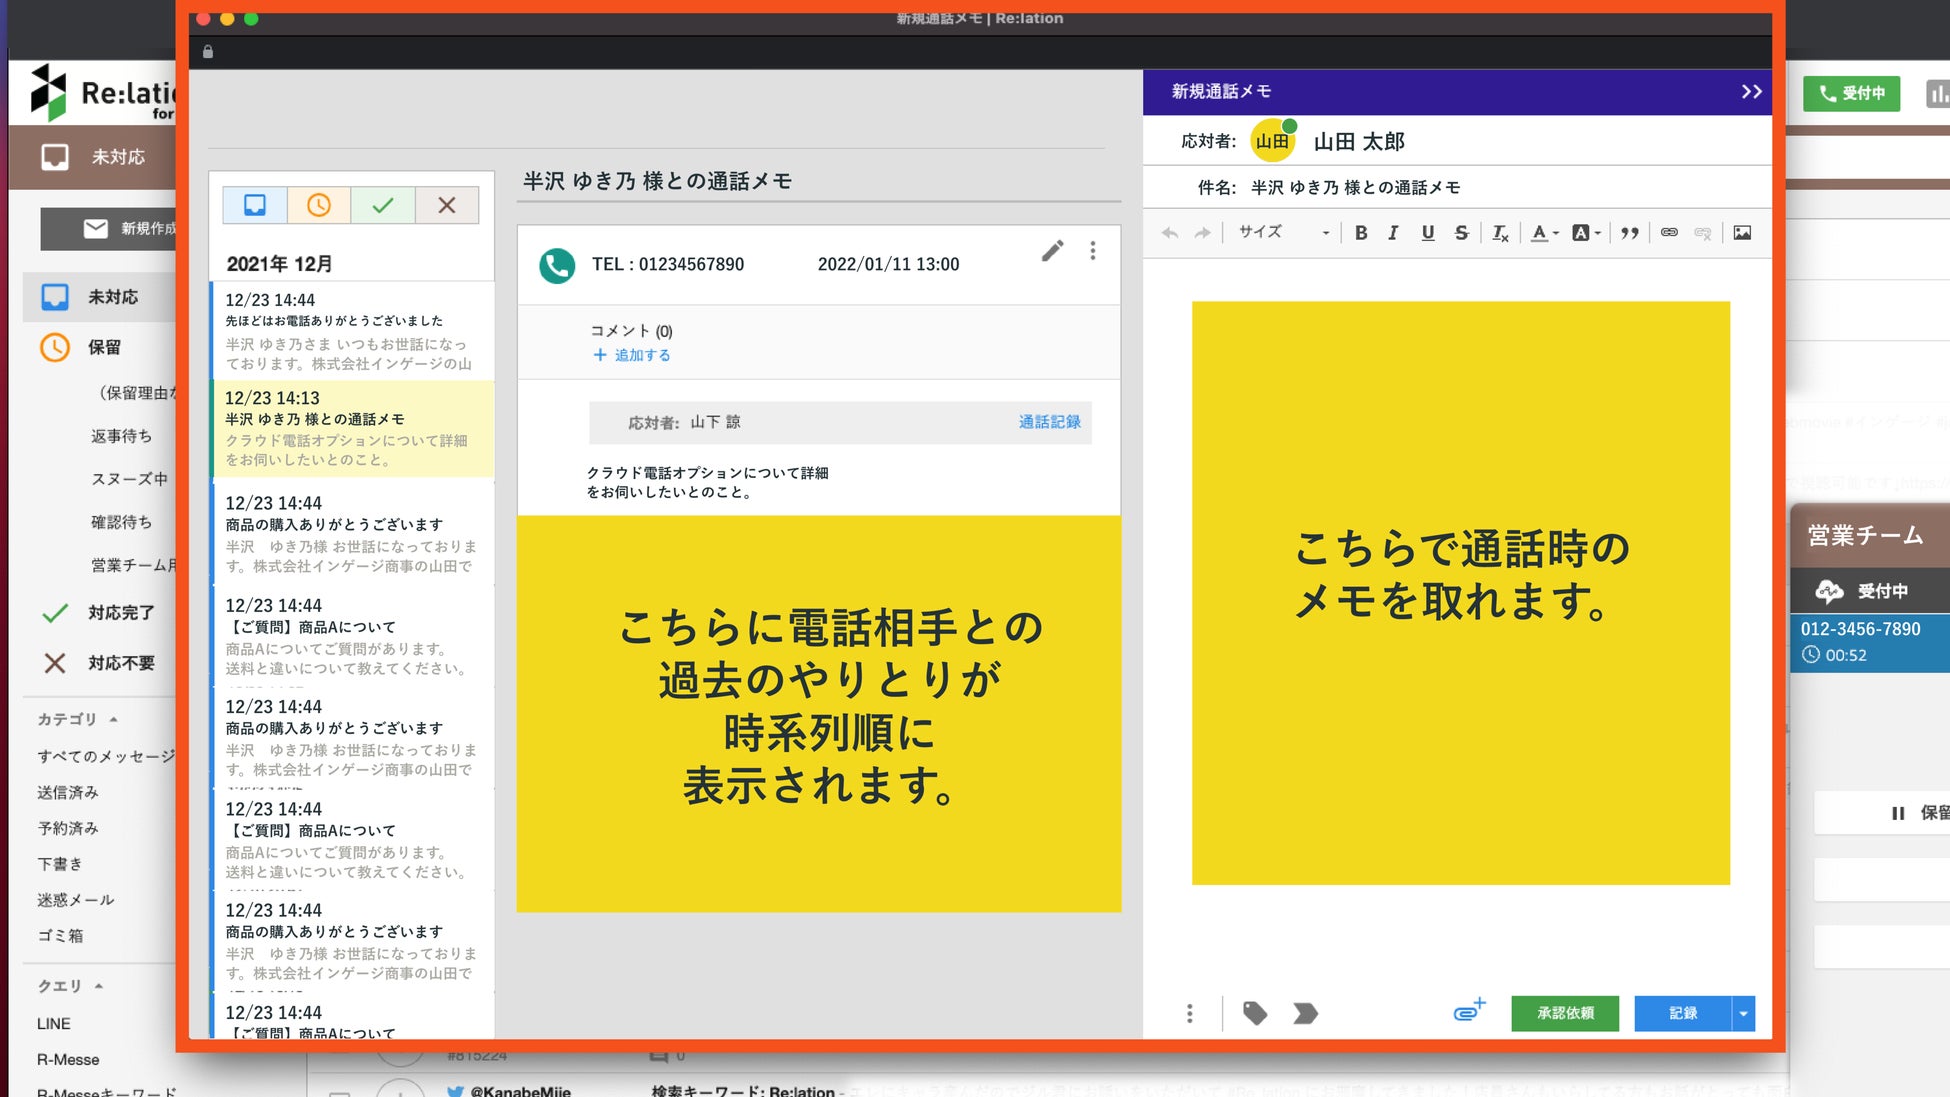The height and width of the screenshot is (1097, 1950).
Task: Open the 保留 folder in sidebar
Action: [x=103, y=347]
